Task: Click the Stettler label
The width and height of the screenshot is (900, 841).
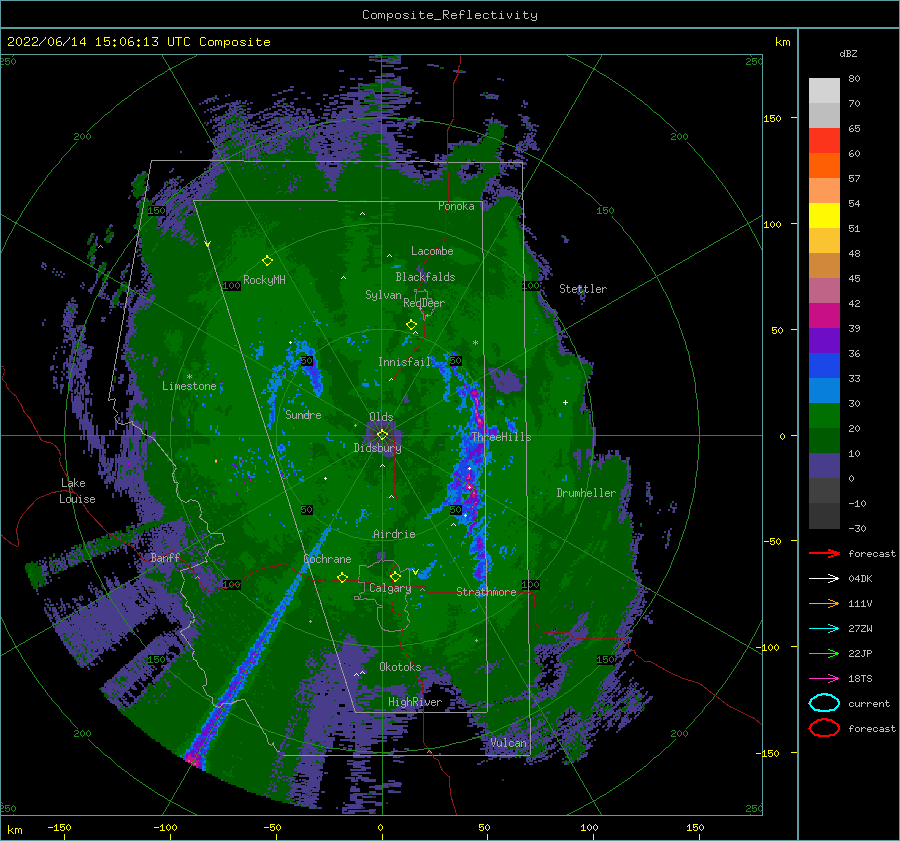Action: [x=583, y=289]
